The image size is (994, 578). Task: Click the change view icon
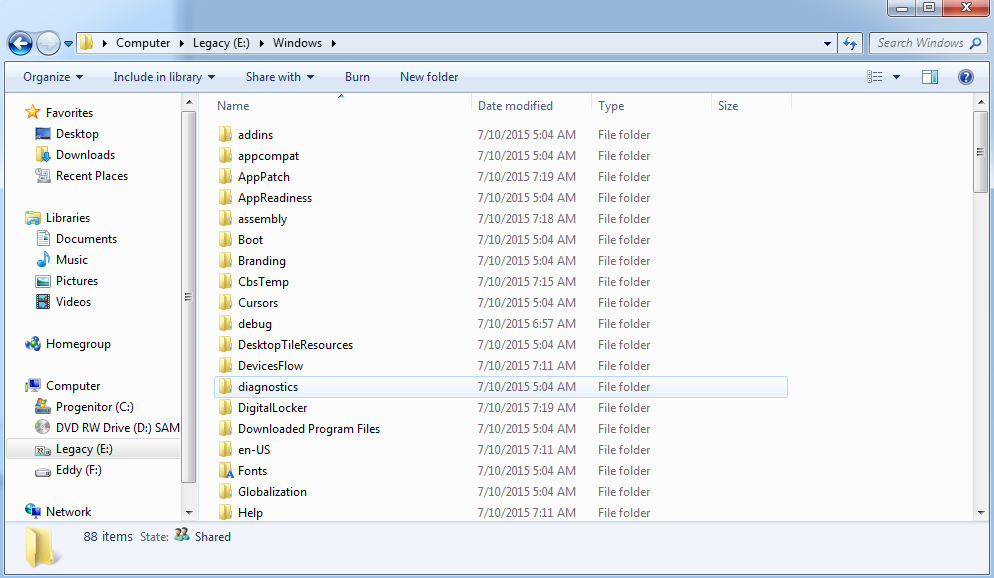875,77
